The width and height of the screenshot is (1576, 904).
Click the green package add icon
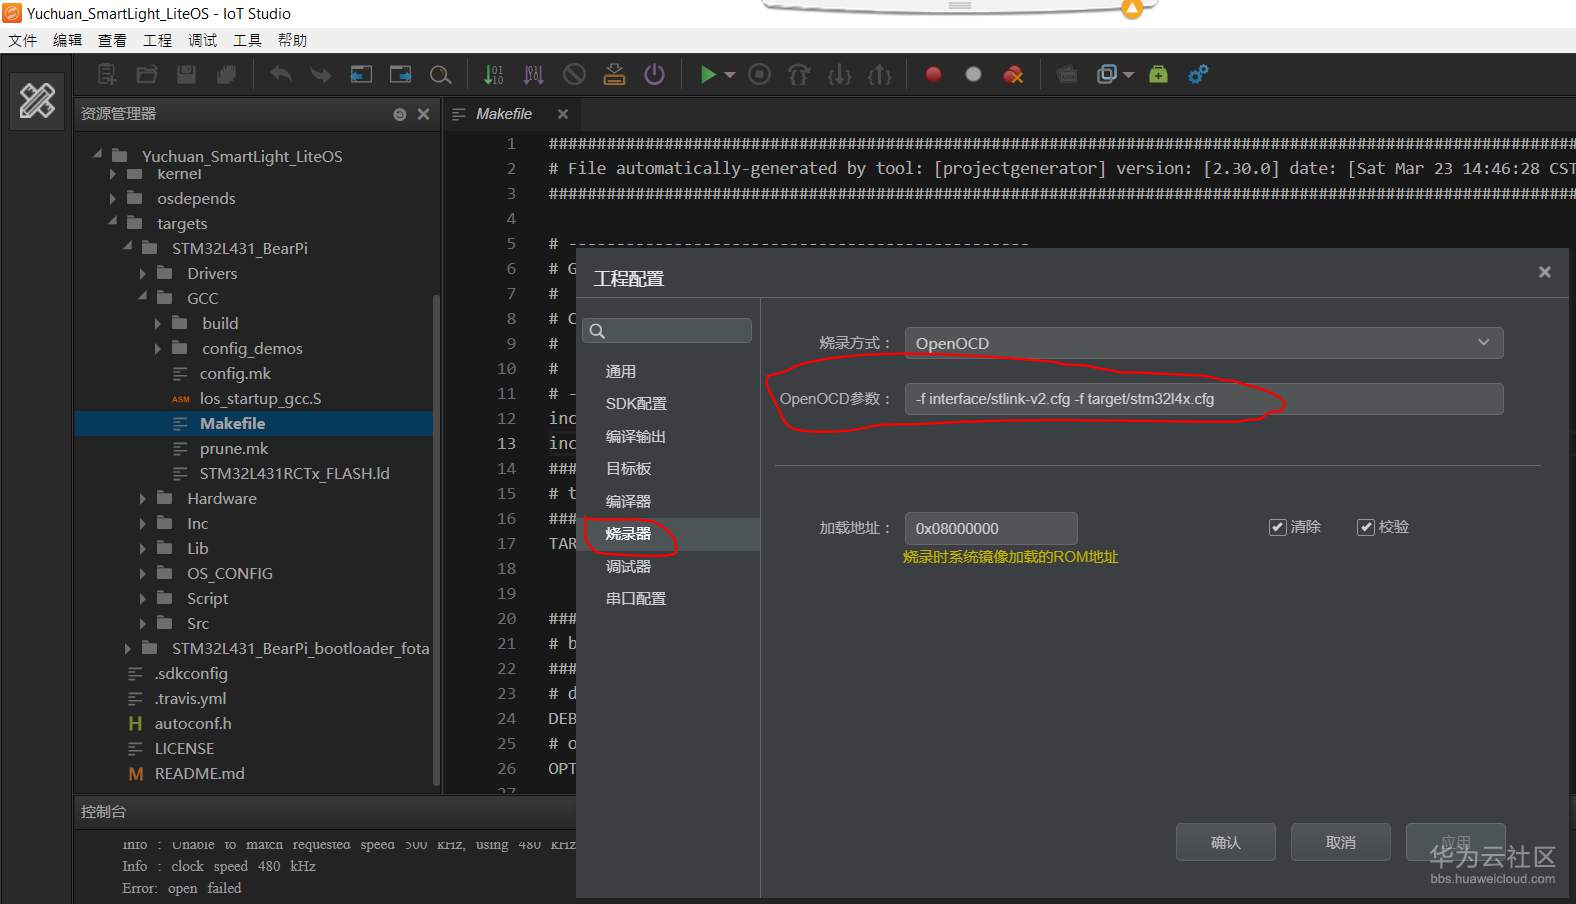(1158, 74)
